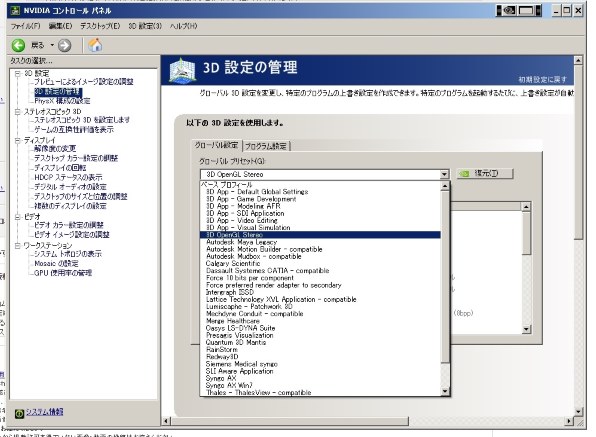Click the system information icon

(x=19, y=413)
